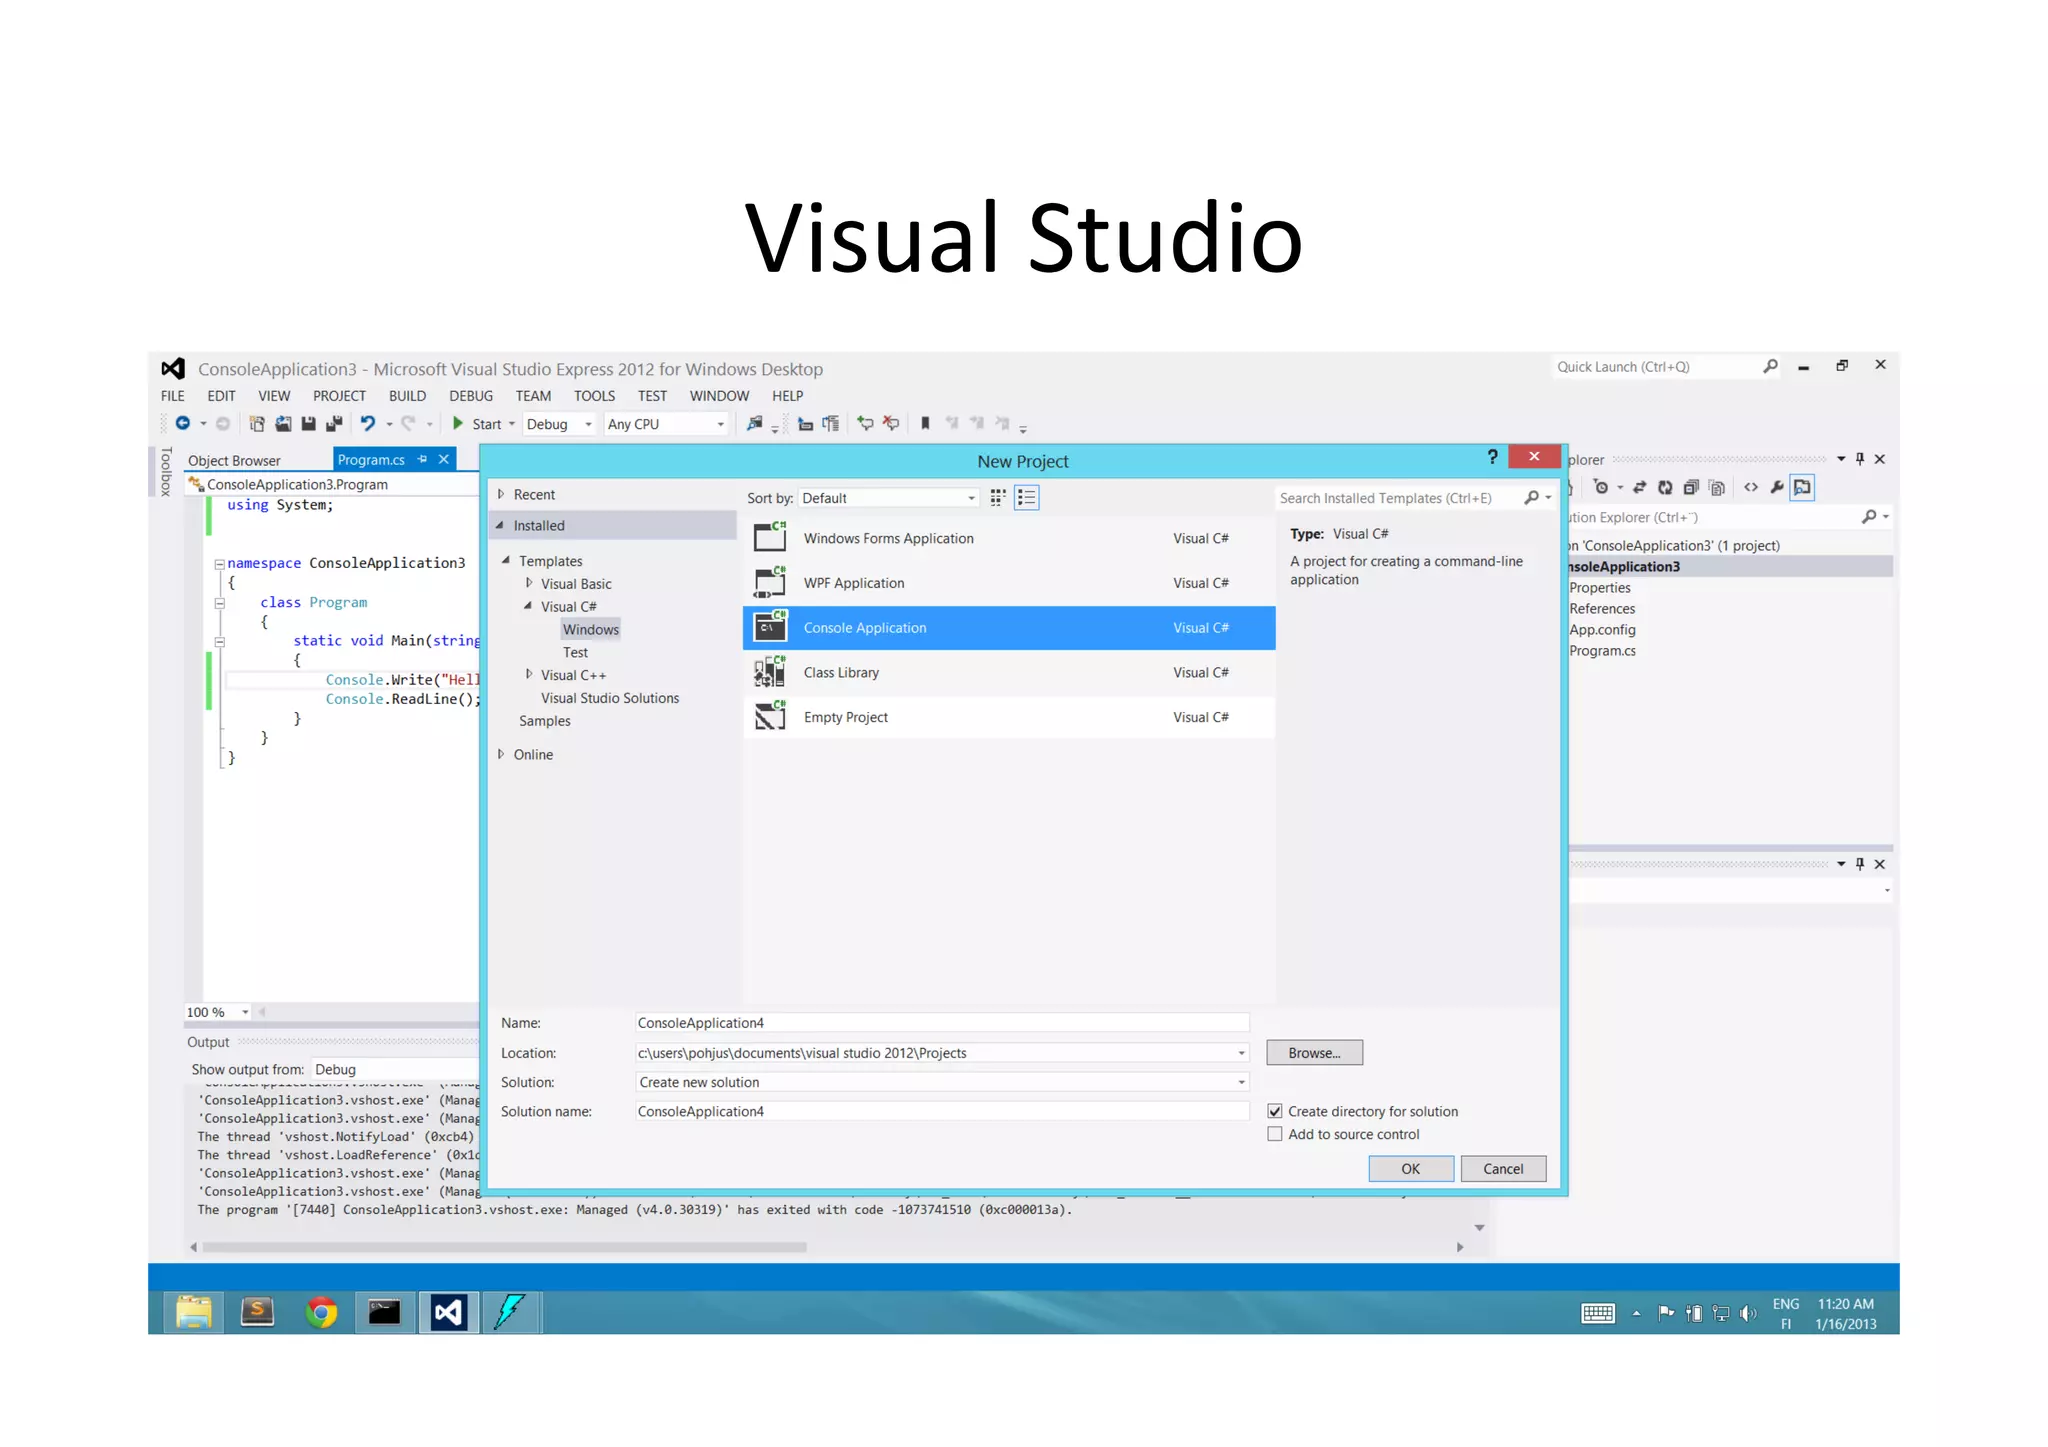Screen dimensions: 2048x1447
Task: Uncheck Create directory for solution
Action: [x=1275, y=1111]
